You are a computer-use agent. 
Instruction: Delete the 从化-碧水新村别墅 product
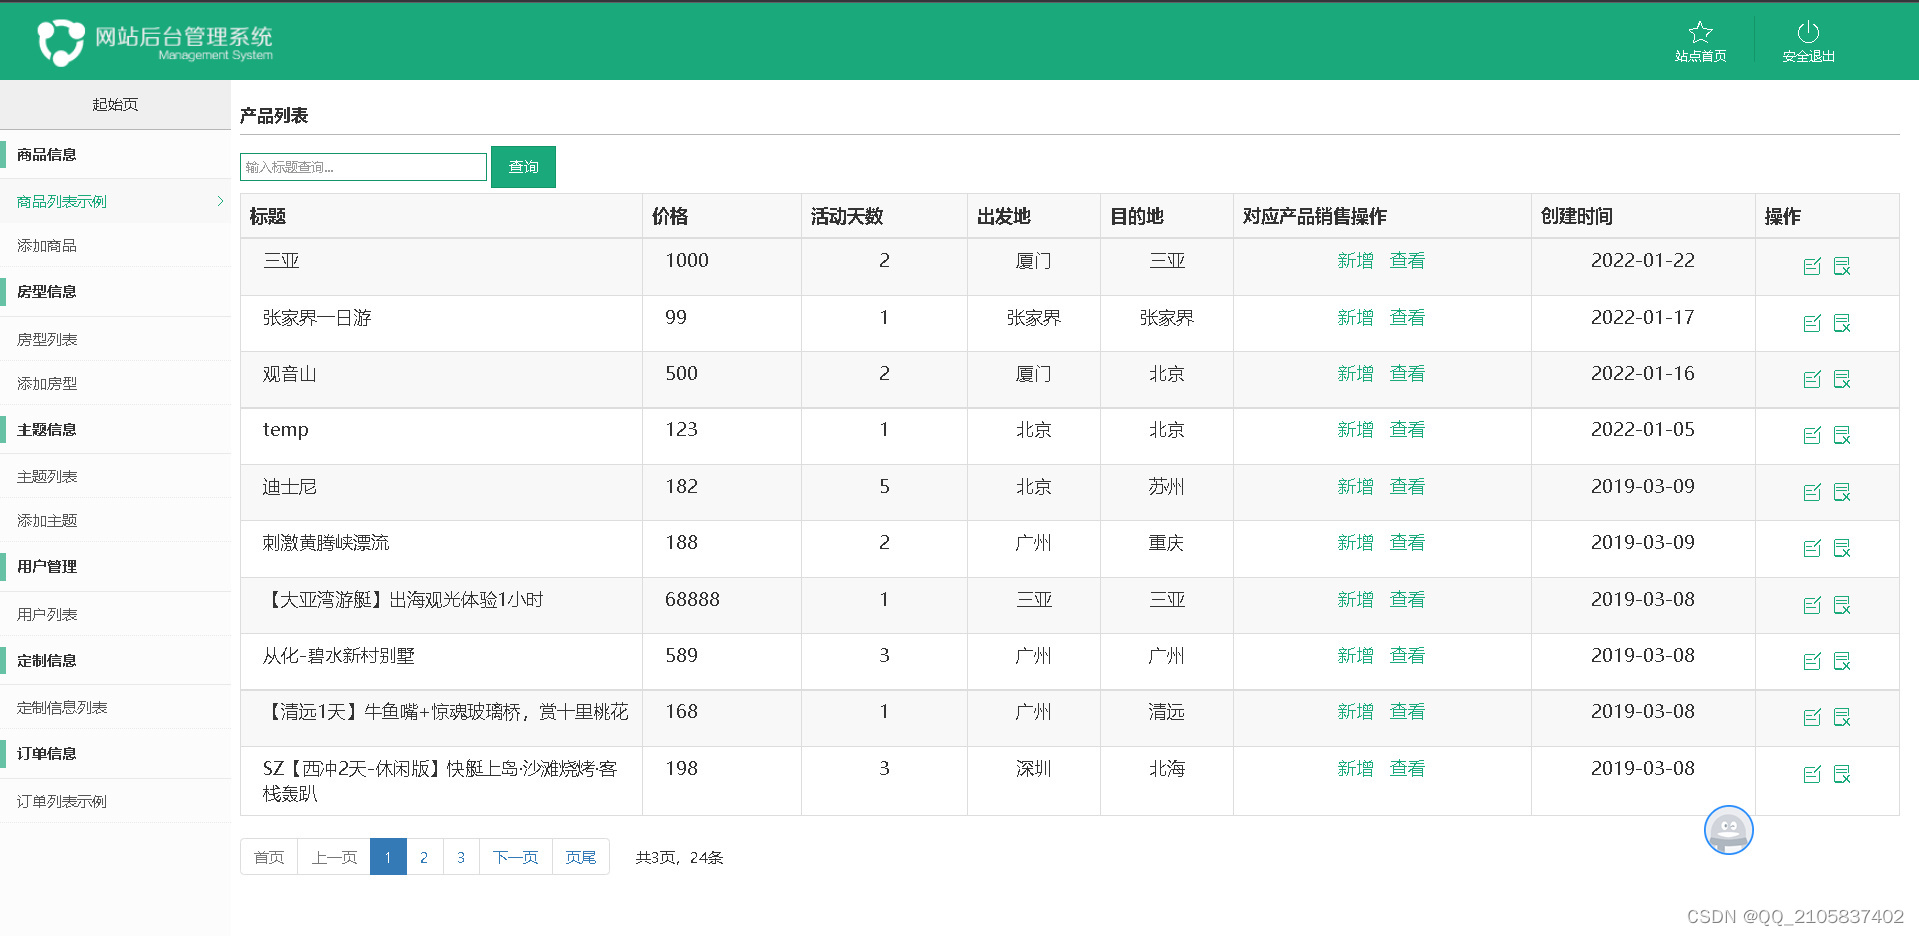coord(1842,661)
